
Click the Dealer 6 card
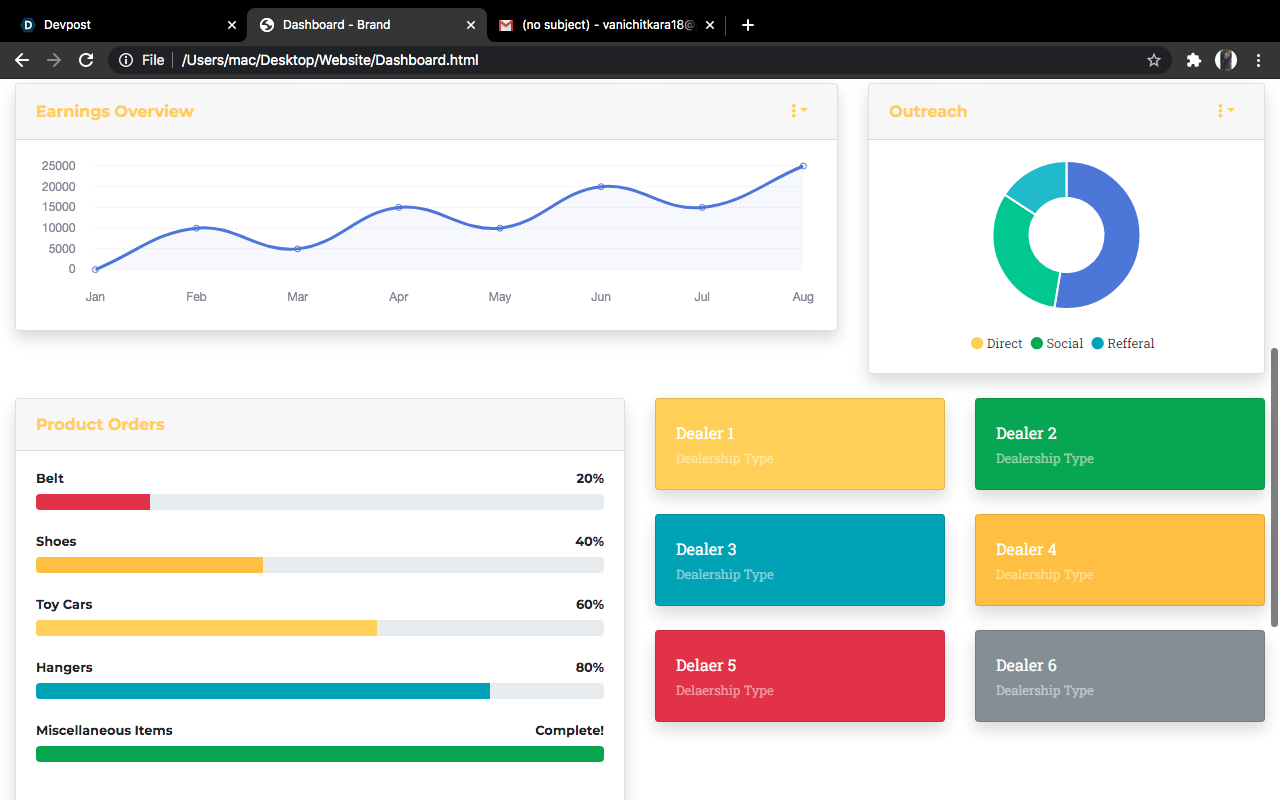click(1119, 675)
